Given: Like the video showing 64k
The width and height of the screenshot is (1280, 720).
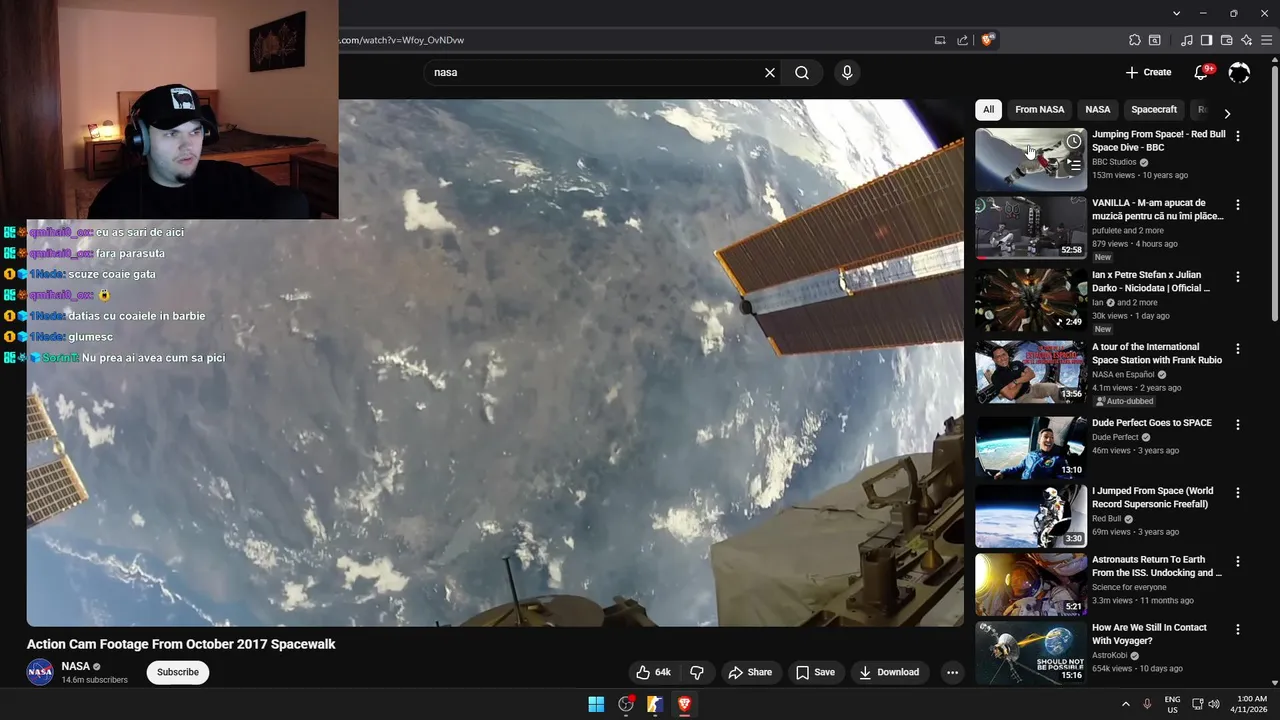Looking at the screenshot, I should click(x=653, y=672).
